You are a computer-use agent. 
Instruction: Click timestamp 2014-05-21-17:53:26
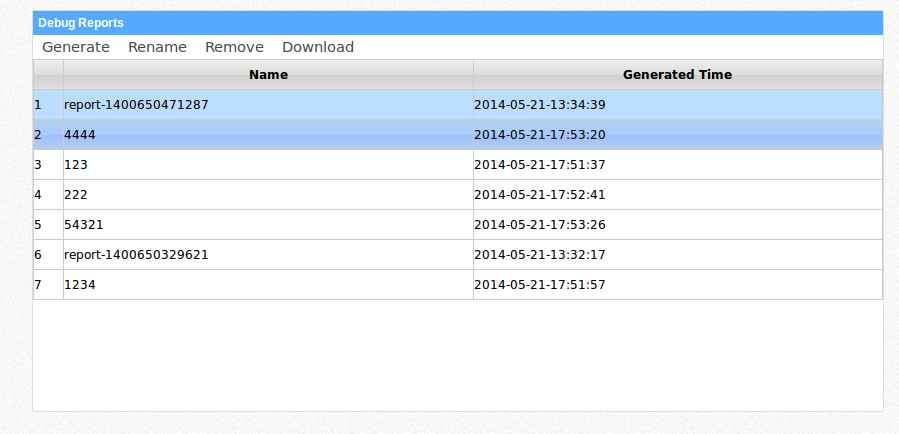pos(539,225)
